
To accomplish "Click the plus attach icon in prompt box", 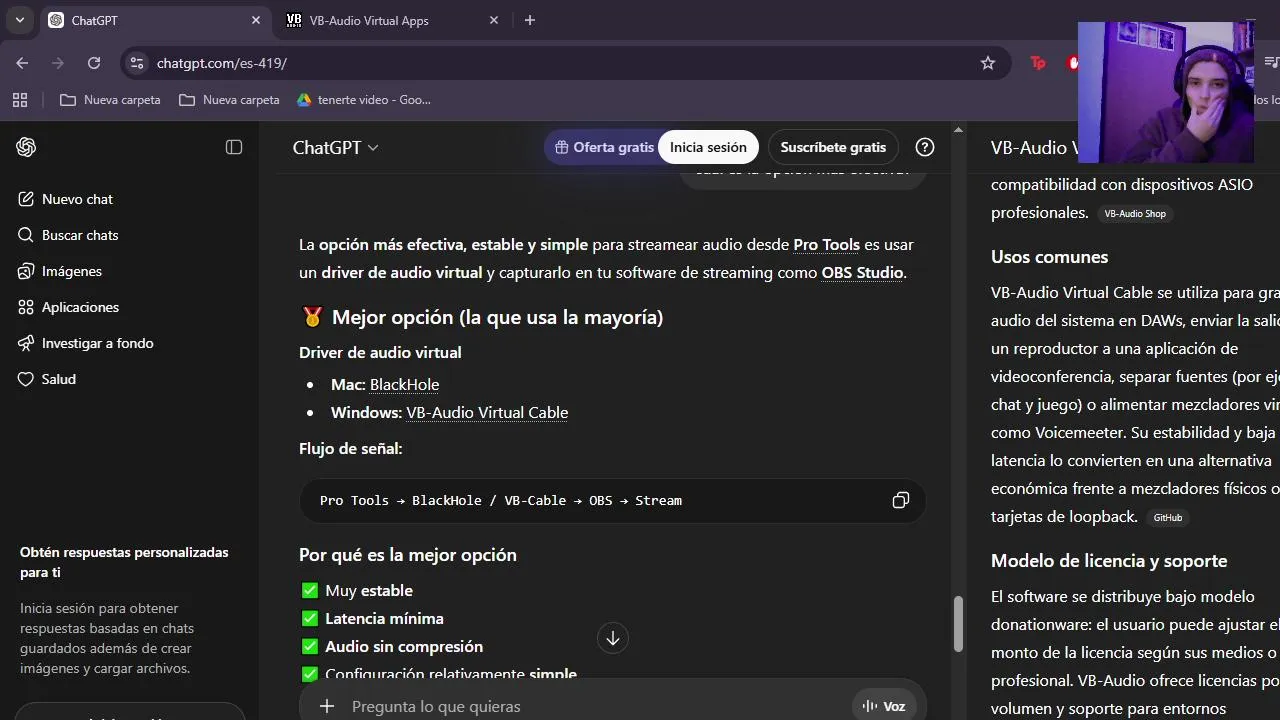I will coord(327,706).
